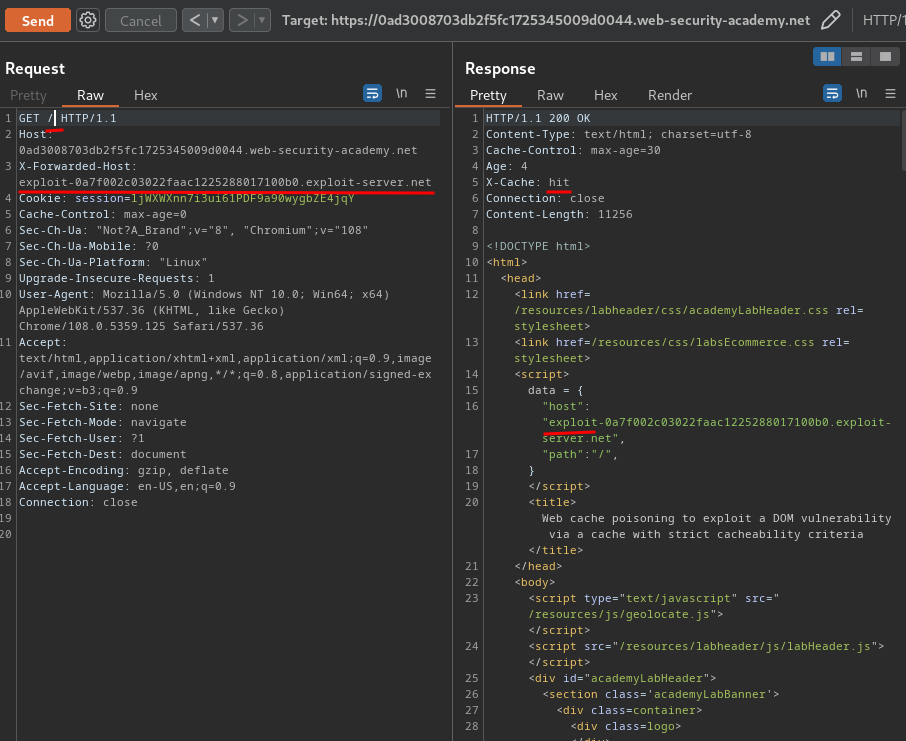Open the back history dropdown arrow
This screenshot has width=906, height=741.
click(215, 20)
